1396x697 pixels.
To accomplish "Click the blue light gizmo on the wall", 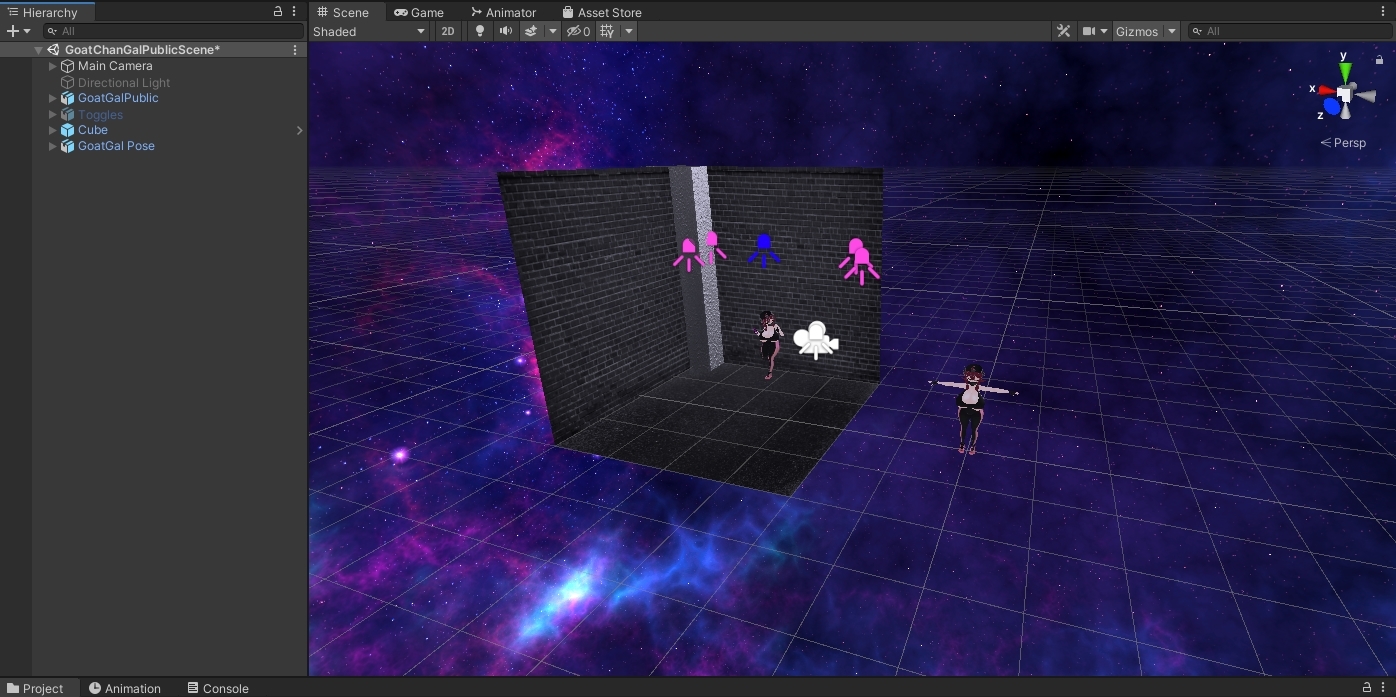I will [x=764, y=249].
